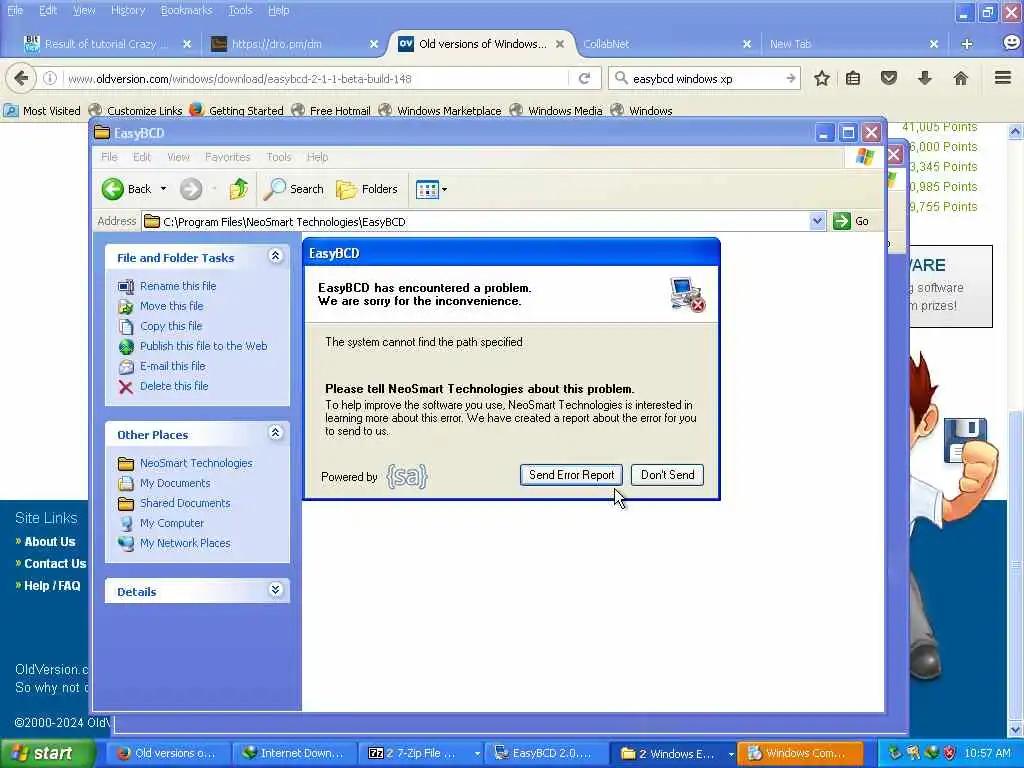Click the Send Error Report button
This screenshot has height=768, width=1024.
571,475
